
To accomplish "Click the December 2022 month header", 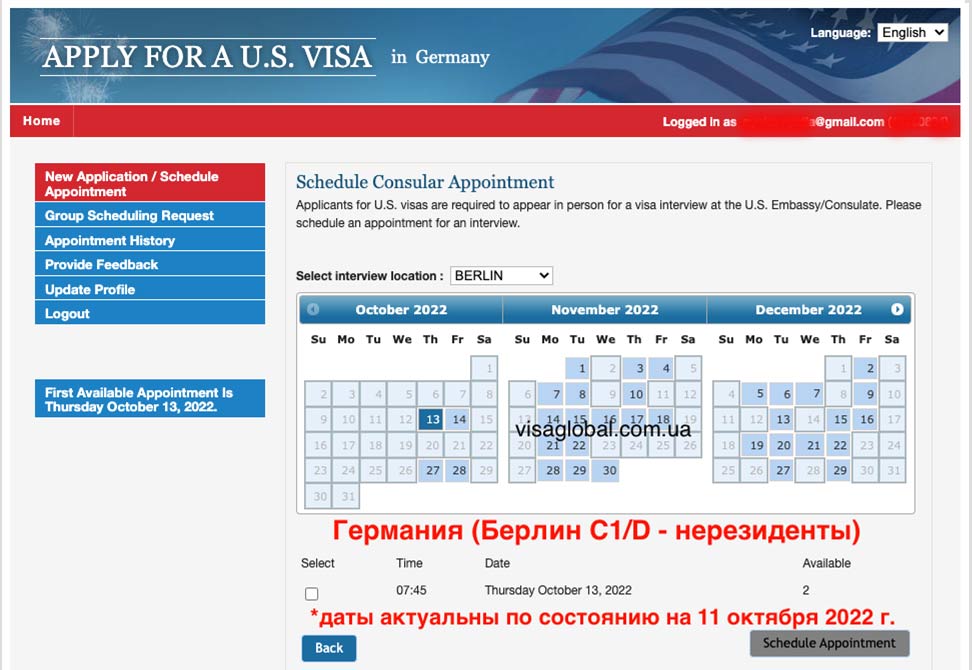I will click(808, 309).
